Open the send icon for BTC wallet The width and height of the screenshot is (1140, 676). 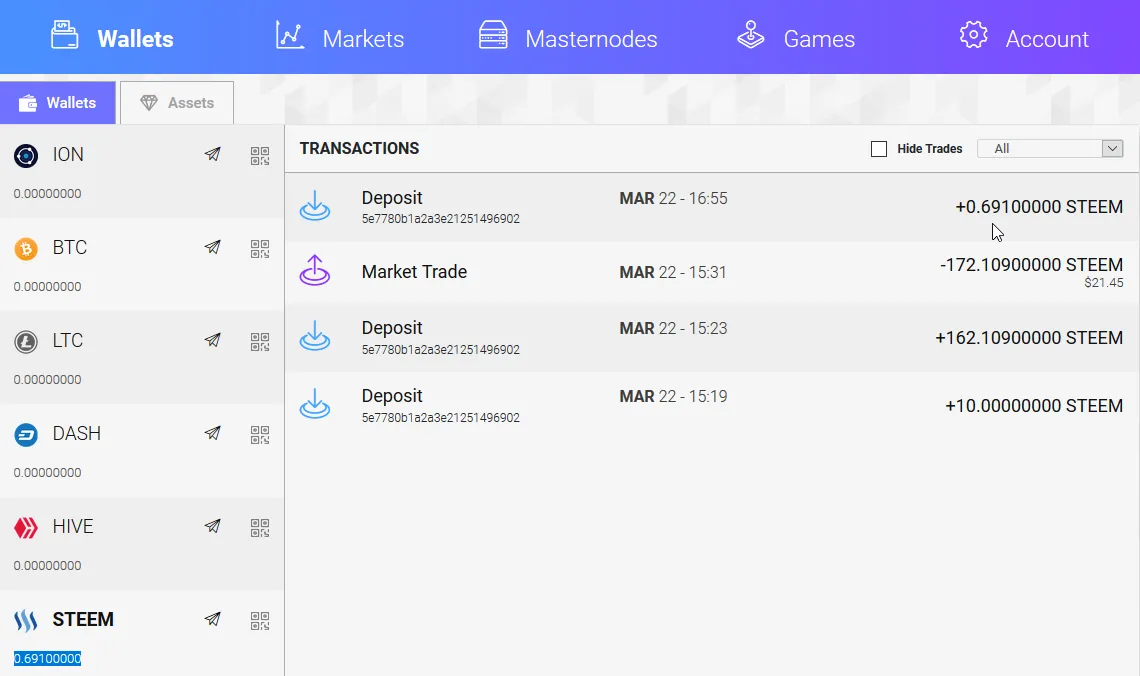click(x=212, y=247)
